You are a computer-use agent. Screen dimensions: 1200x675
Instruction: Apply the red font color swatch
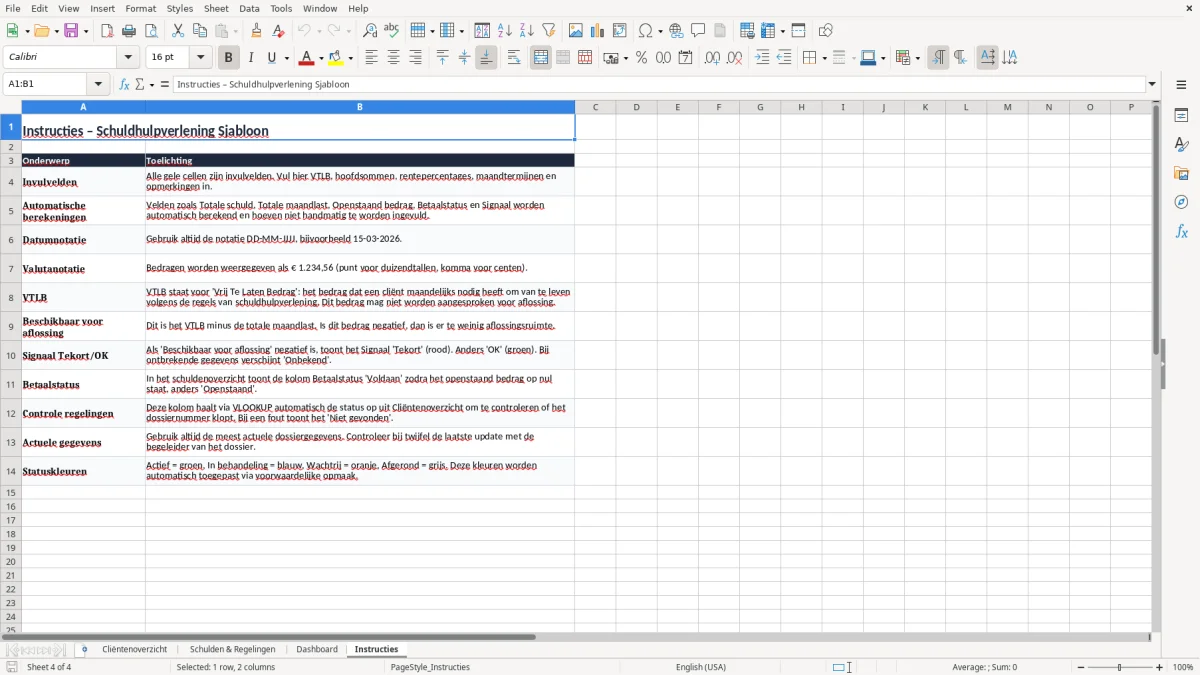[x=307, y=58]
